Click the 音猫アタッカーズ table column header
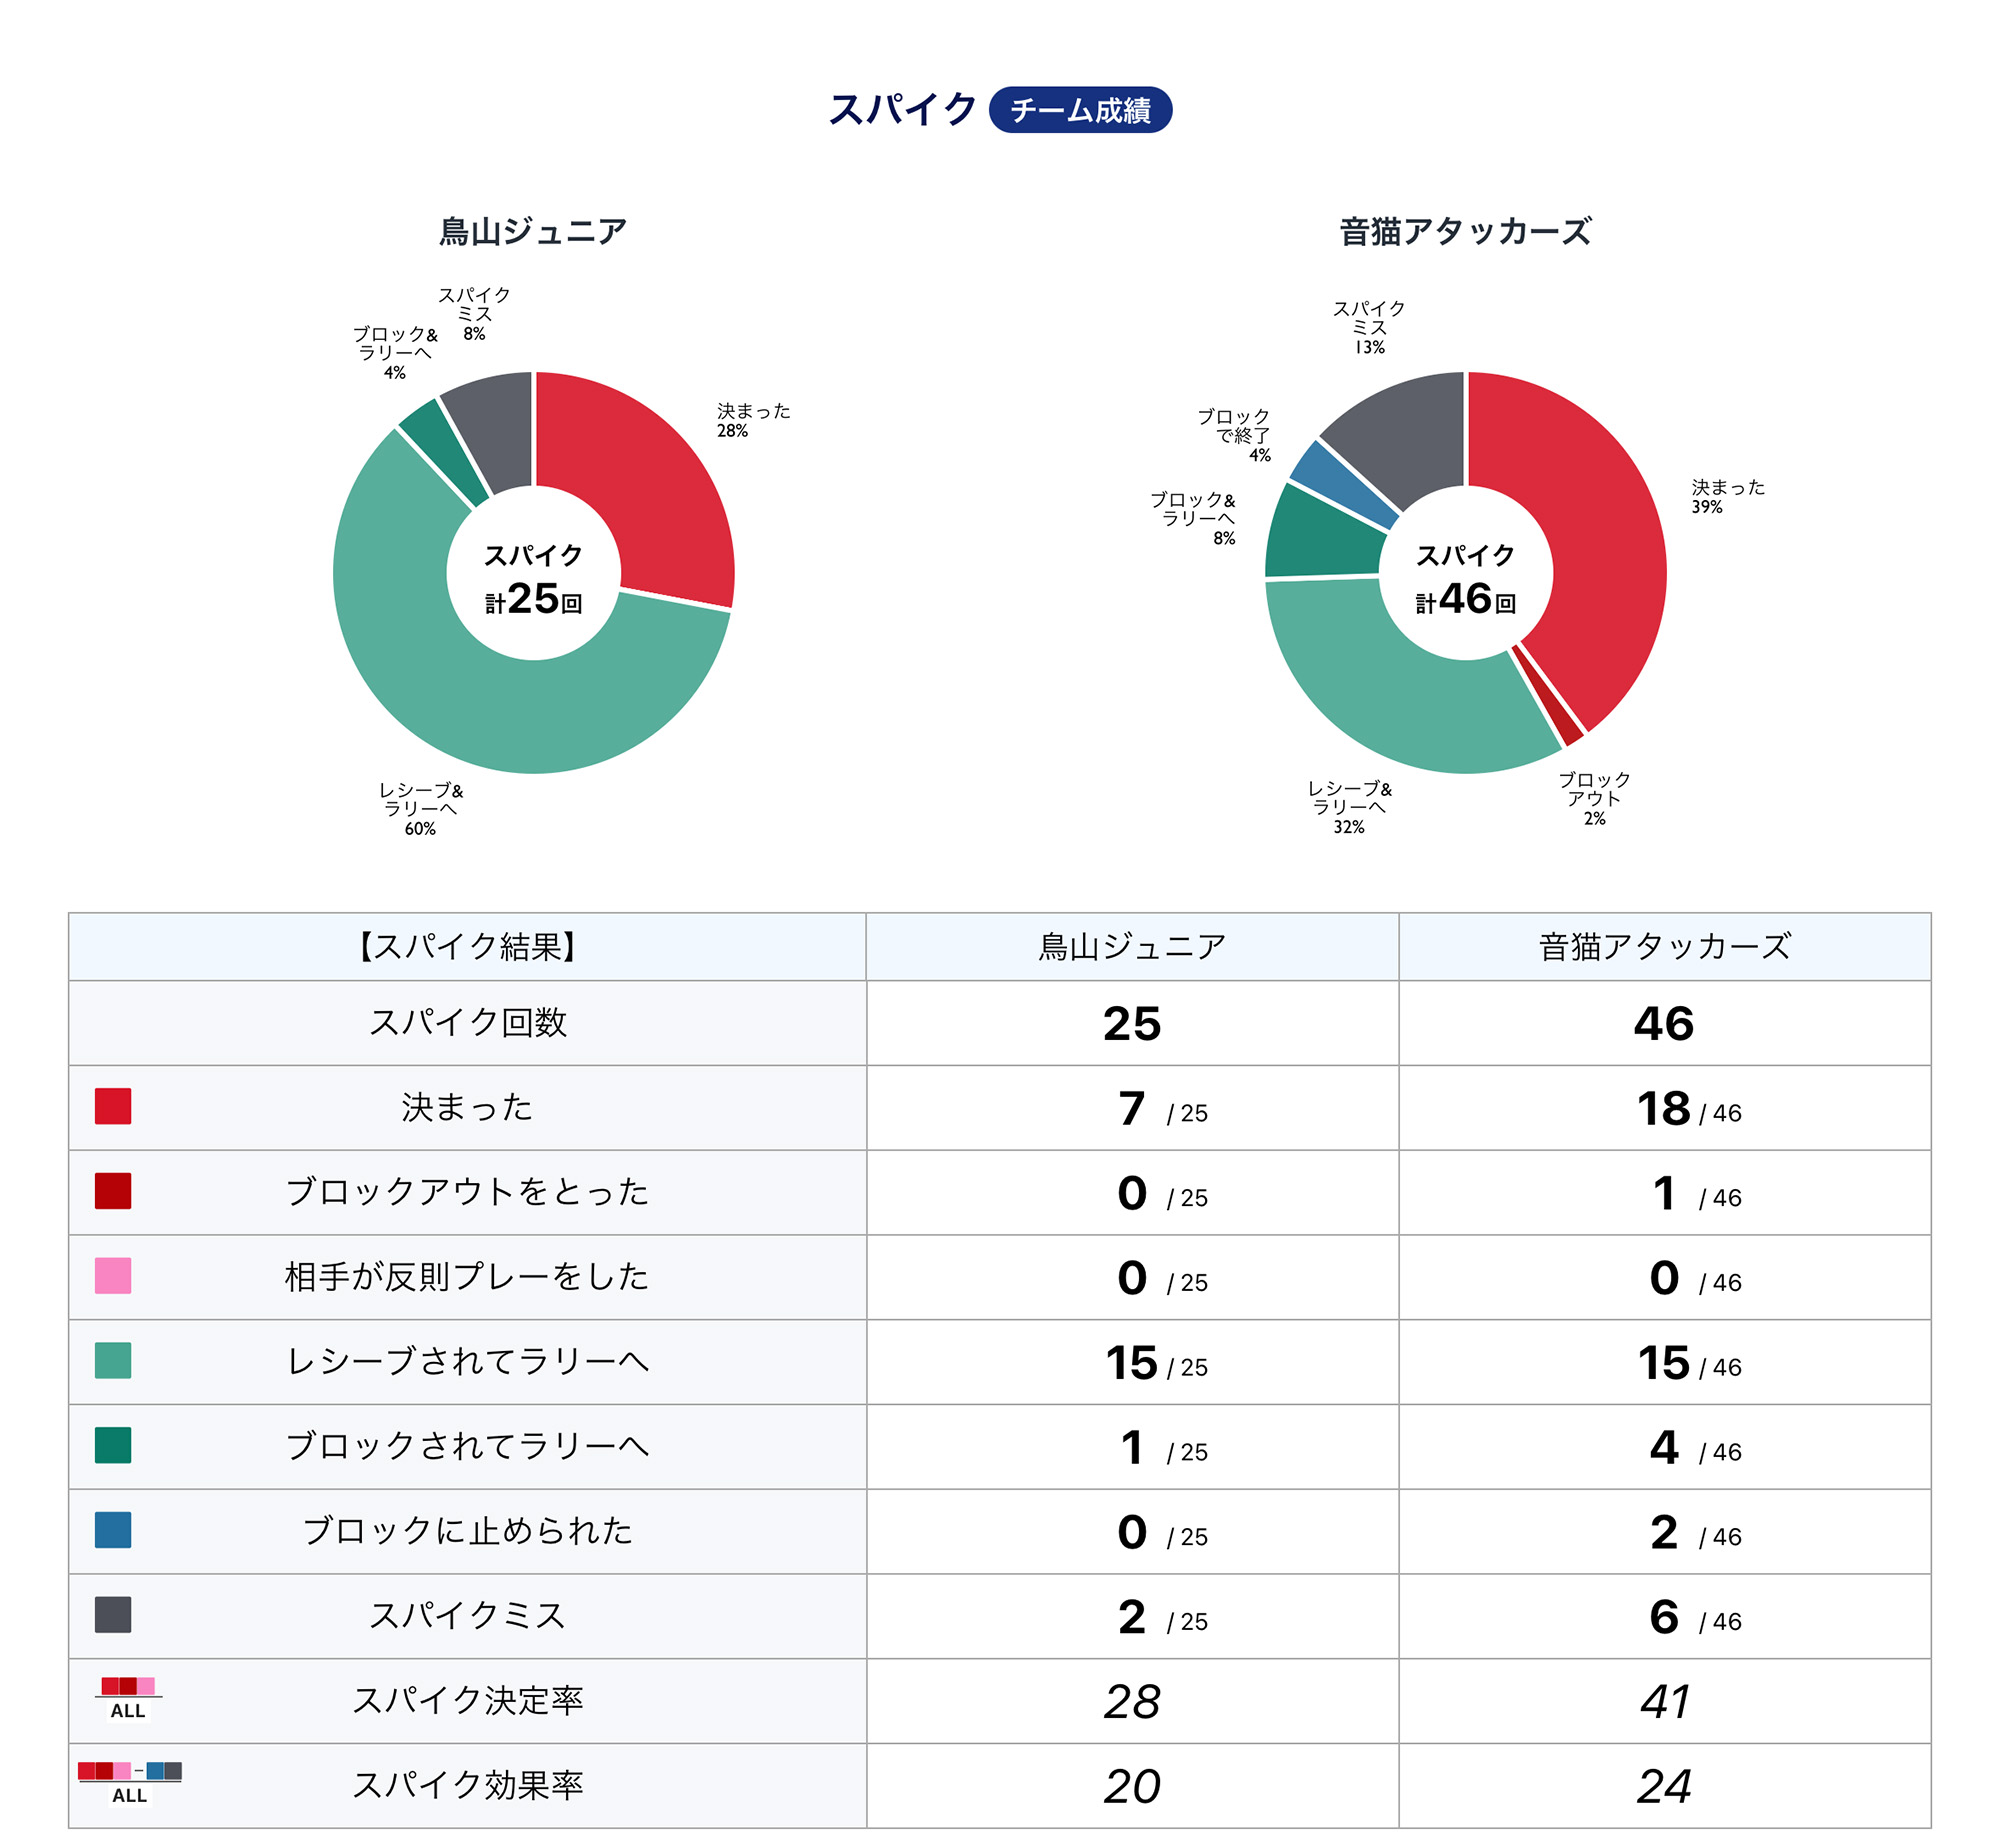The image size is (2000, 1846). [x=1664, y=946]
